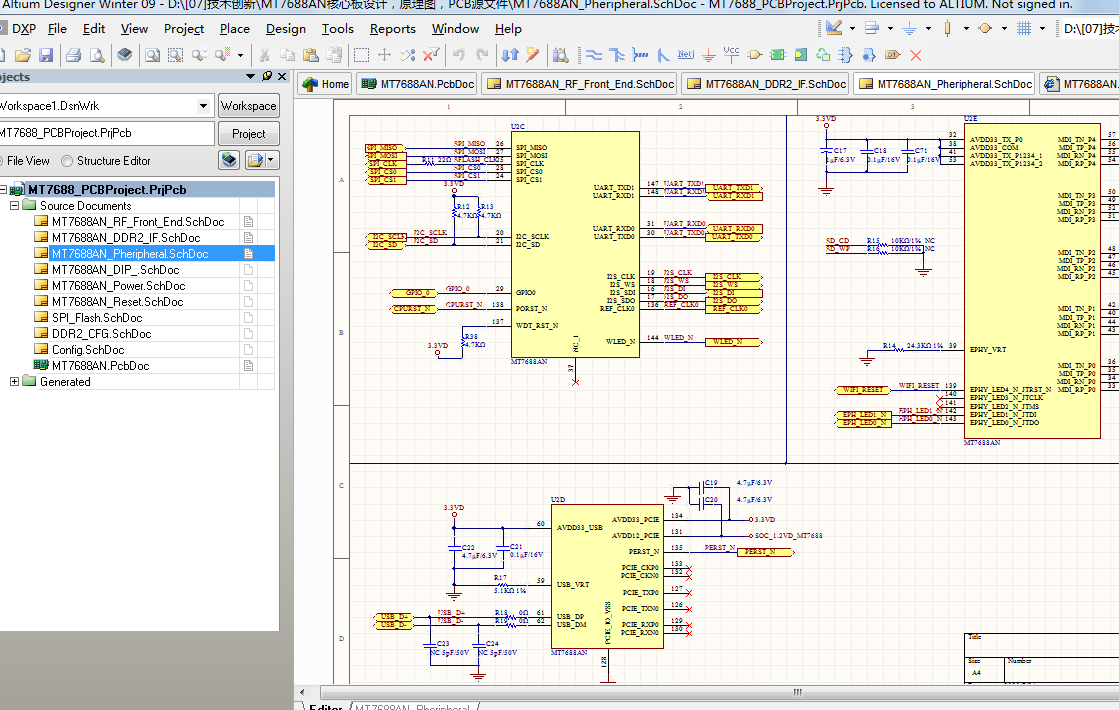Place a bus with the bus tool
Viewport: 1119px width, 710px height.
(617, 55)
